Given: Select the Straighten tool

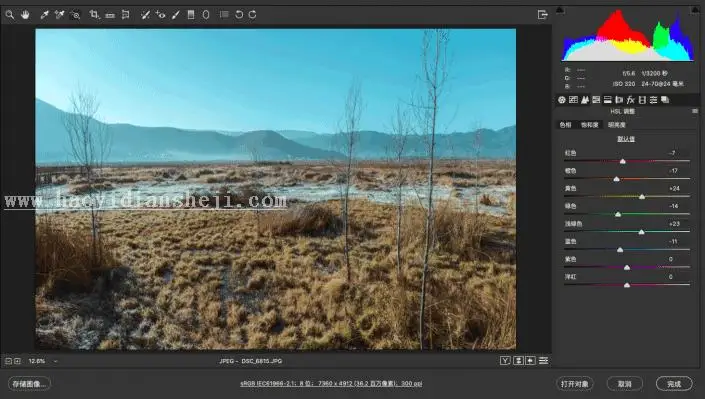Looking at the screenshot, I should [x=110, y=15].
